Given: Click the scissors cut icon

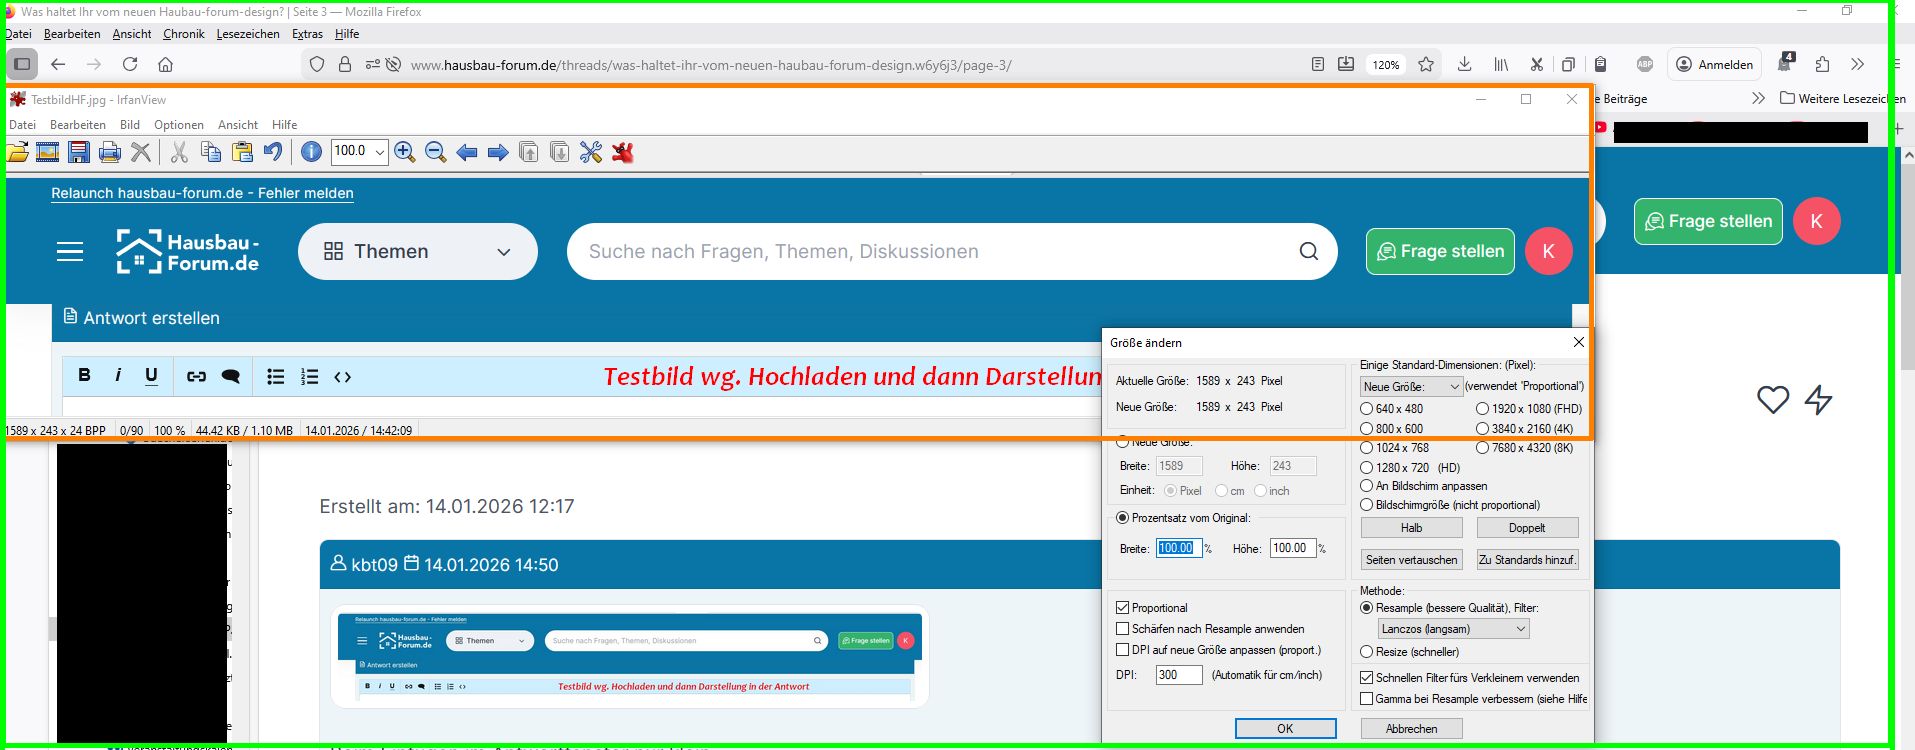Looking at the screenshot, I should point(179,152).
